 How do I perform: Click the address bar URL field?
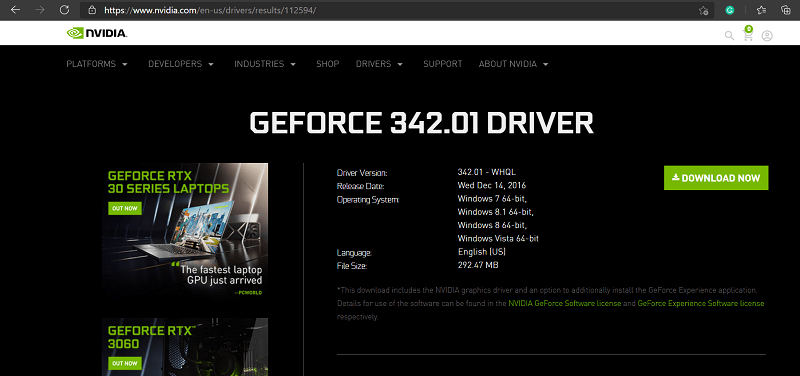point(397,10)
